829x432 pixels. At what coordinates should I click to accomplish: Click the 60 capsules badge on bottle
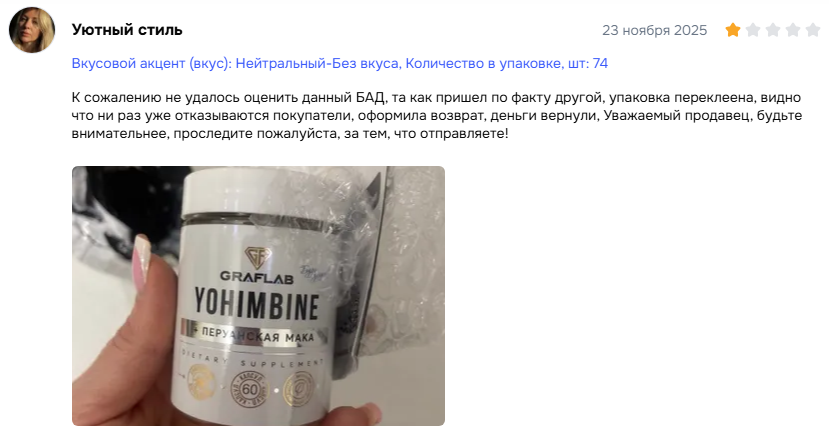[x=250, y=390]
